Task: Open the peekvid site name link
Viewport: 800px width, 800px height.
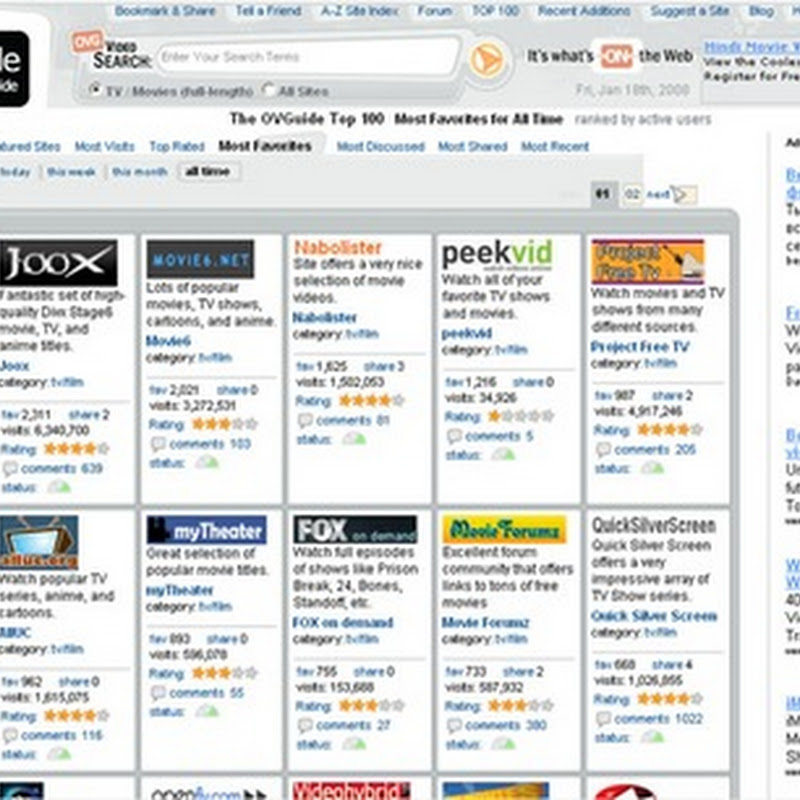Action: coord(466,334)
